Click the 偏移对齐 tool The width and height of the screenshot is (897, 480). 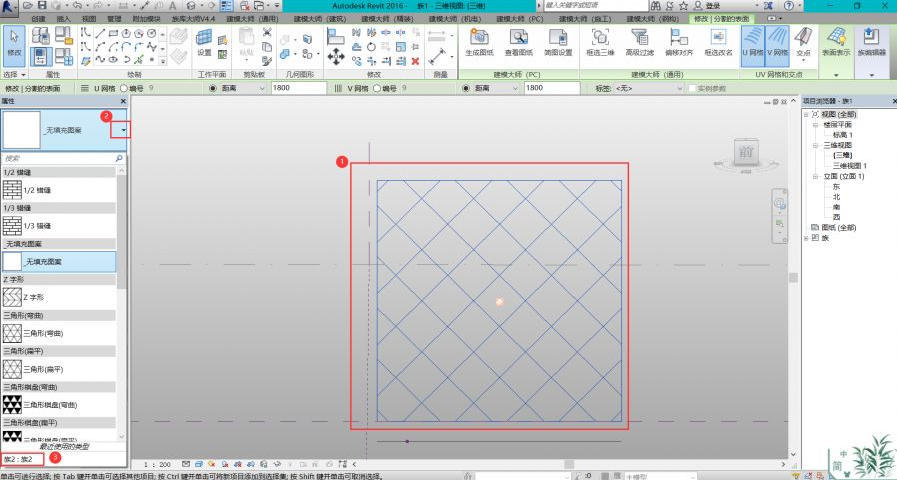click(678, 43)
